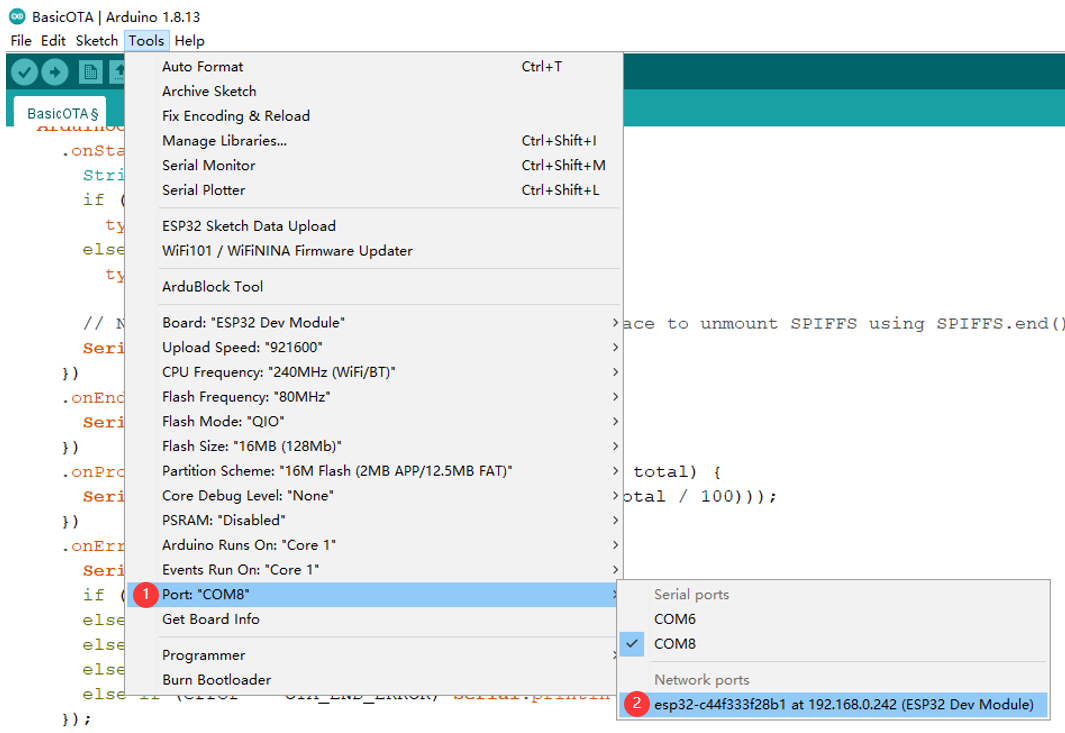Expand Flash Frequency 80MHz submenu
This screenshot has height=733, width=1065.
coord(374,397)
